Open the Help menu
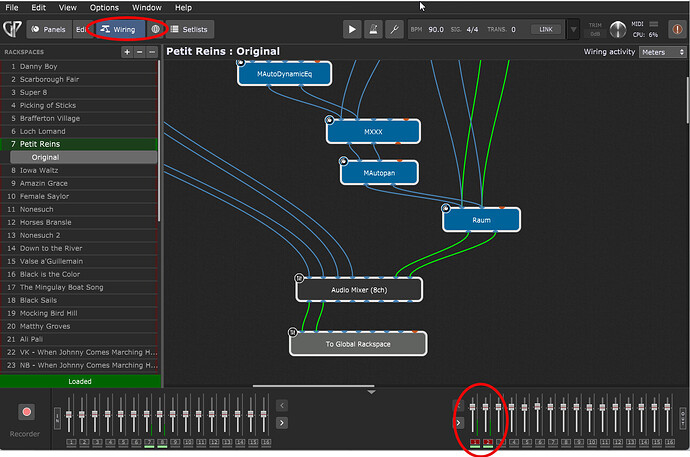This screenshot has width=690, height=457. [x=183, y=7]
